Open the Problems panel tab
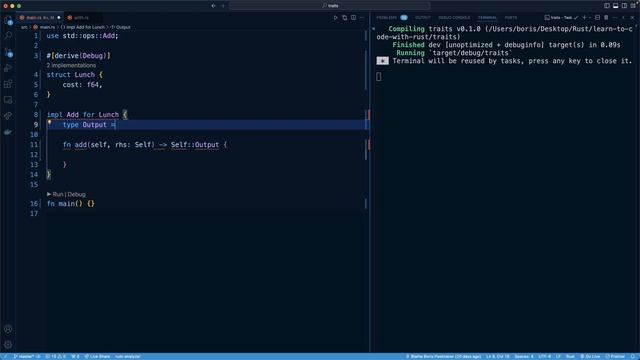 [391, 18]
